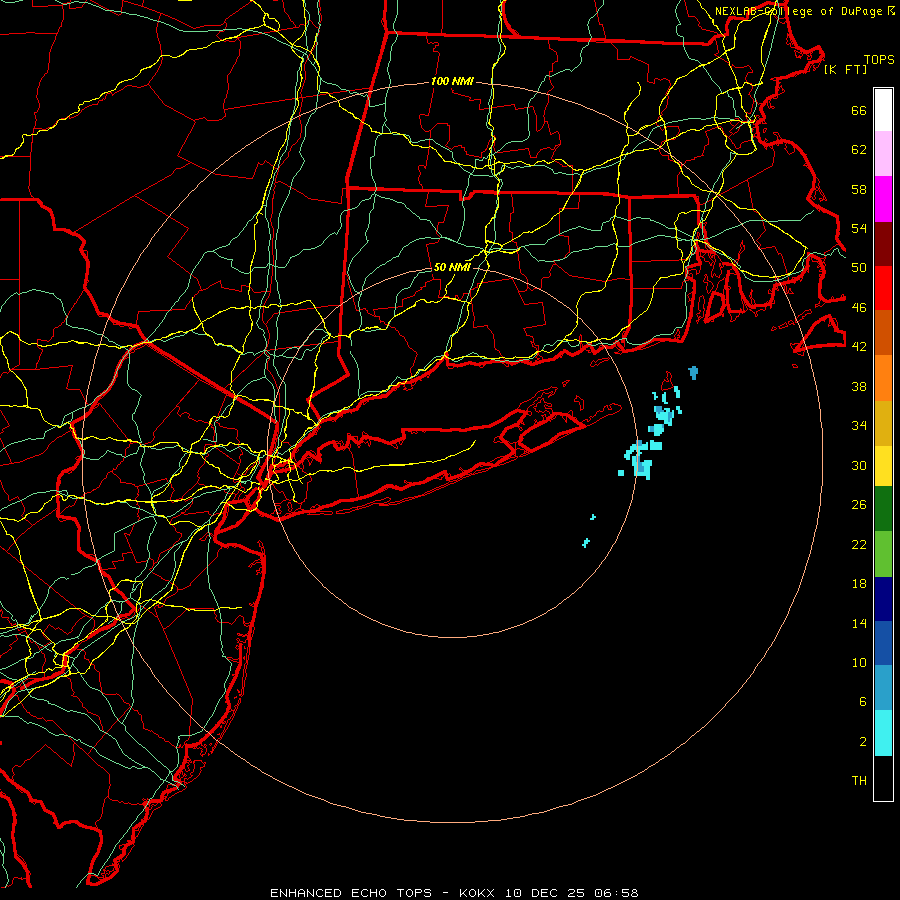The width and height of the screenshot is (900, 900).
Task: Pick the maroon legend color block
Action: point(883,243)
